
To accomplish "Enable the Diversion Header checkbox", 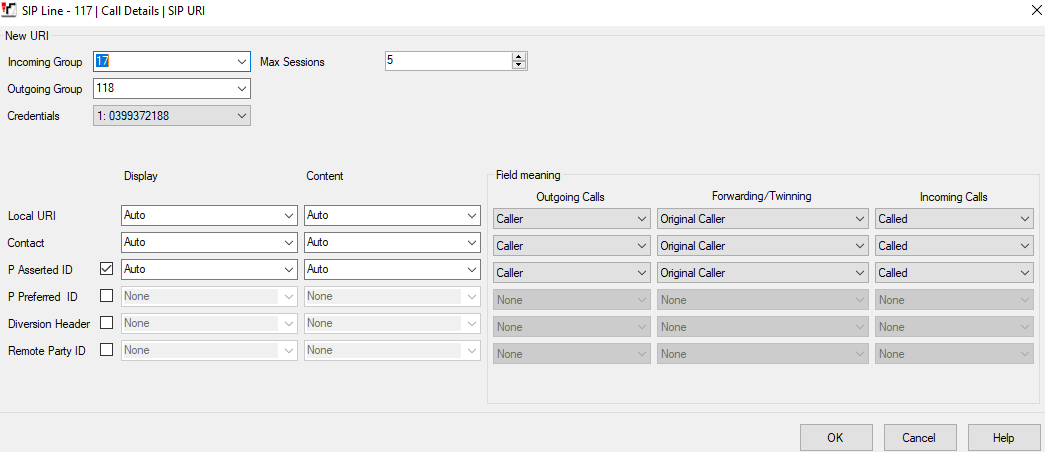I will click(106, 323).
